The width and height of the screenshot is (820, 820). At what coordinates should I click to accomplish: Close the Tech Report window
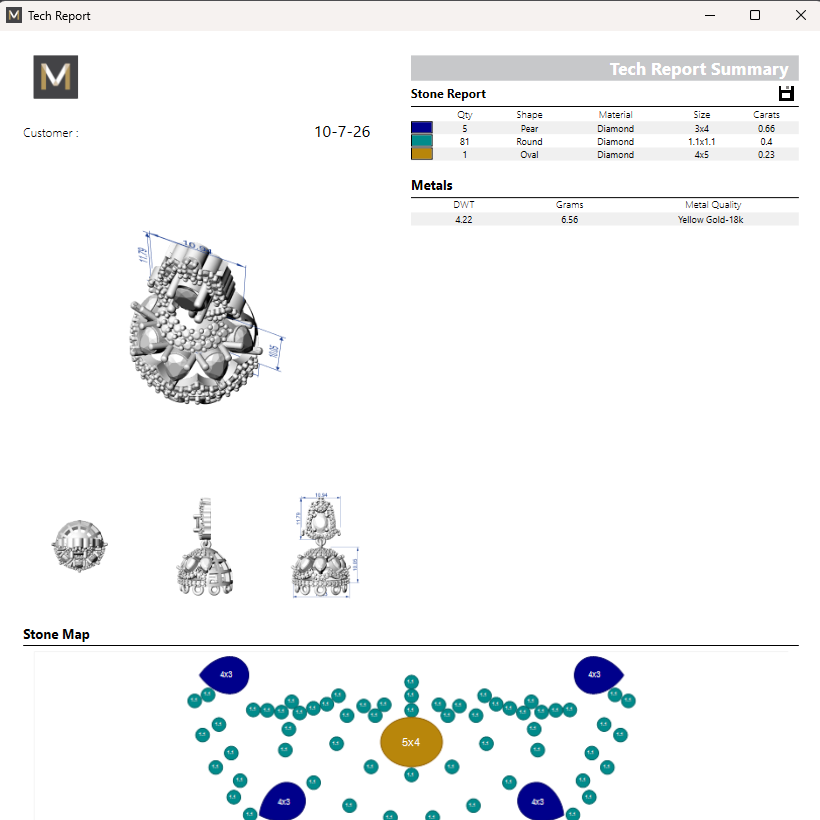click(x=801, y=15)
